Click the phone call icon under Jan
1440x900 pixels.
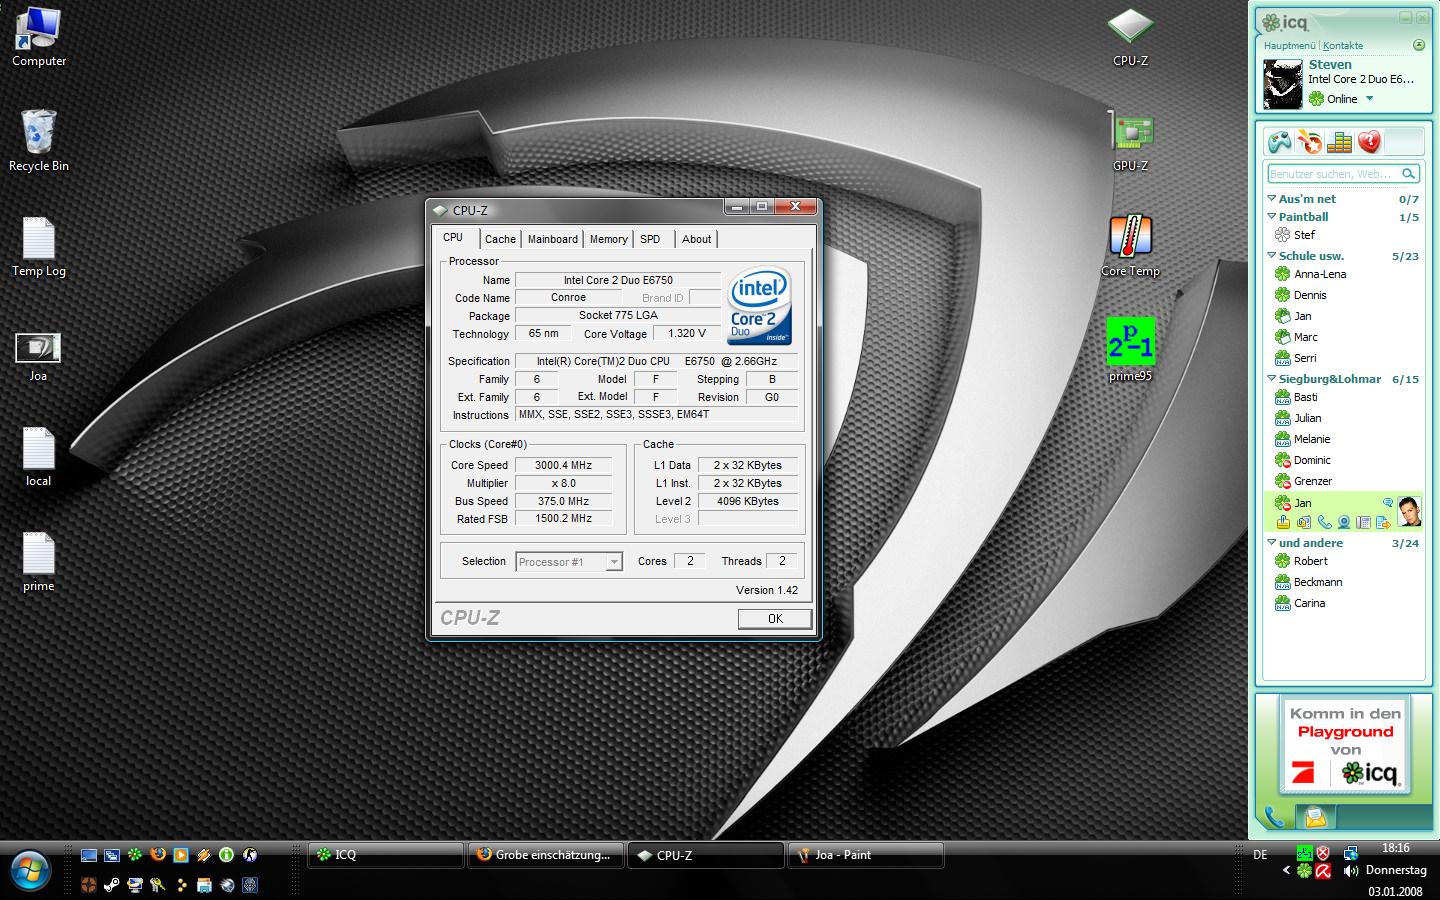[1324, 522]
